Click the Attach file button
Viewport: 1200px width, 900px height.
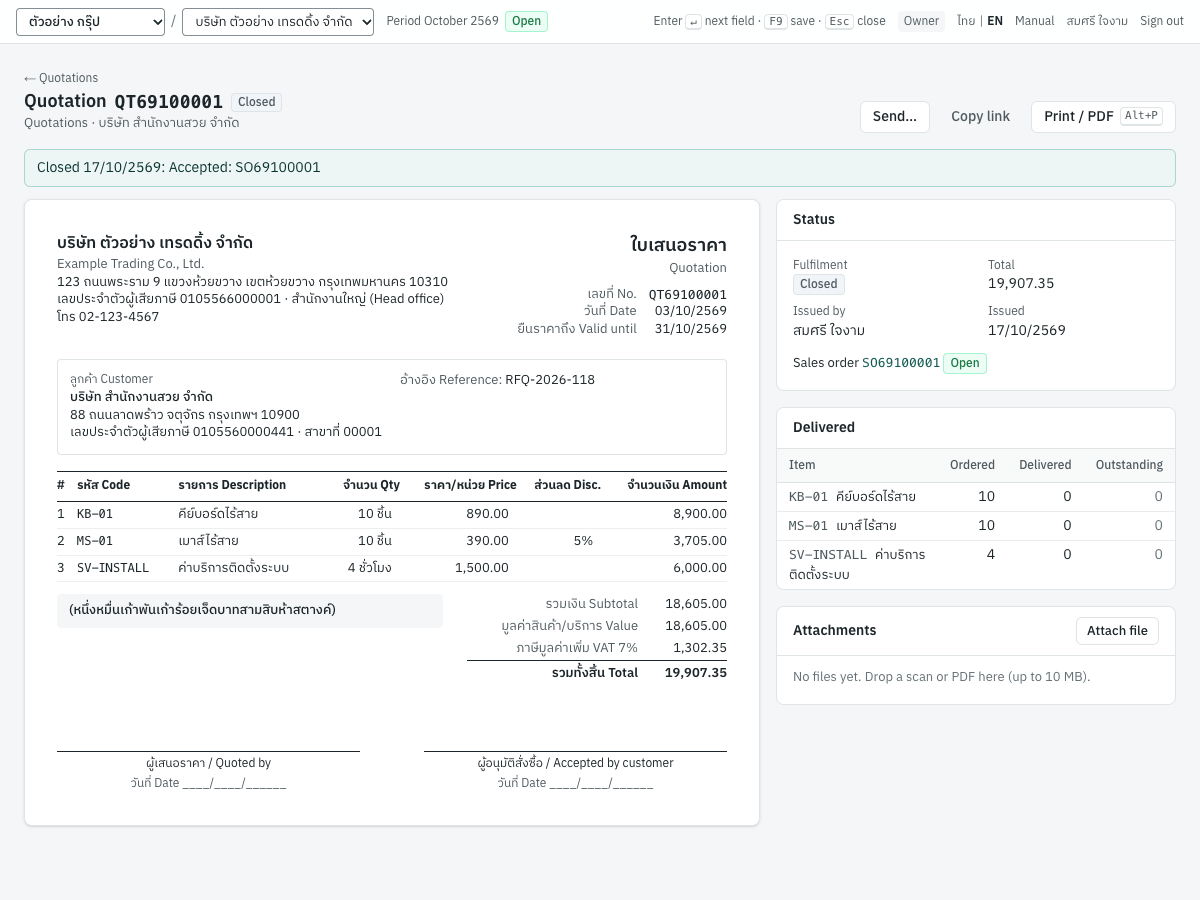pyautogui.click(x=1117, y=631)
